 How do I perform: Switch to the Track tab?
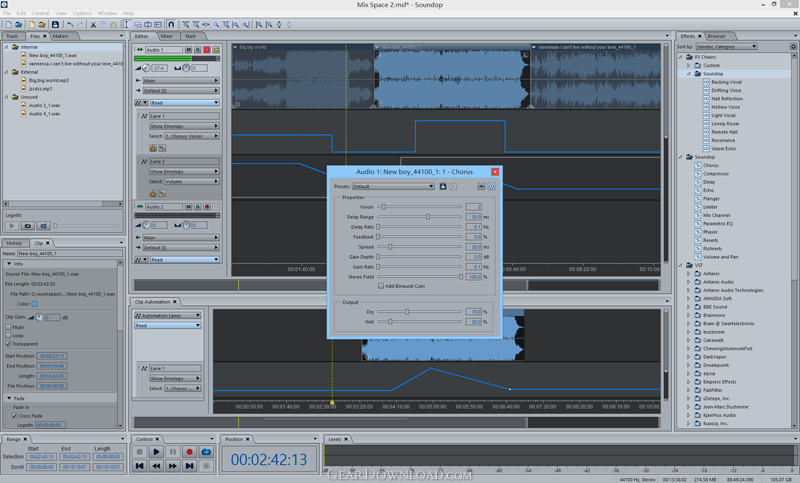(x=12, y=36)
